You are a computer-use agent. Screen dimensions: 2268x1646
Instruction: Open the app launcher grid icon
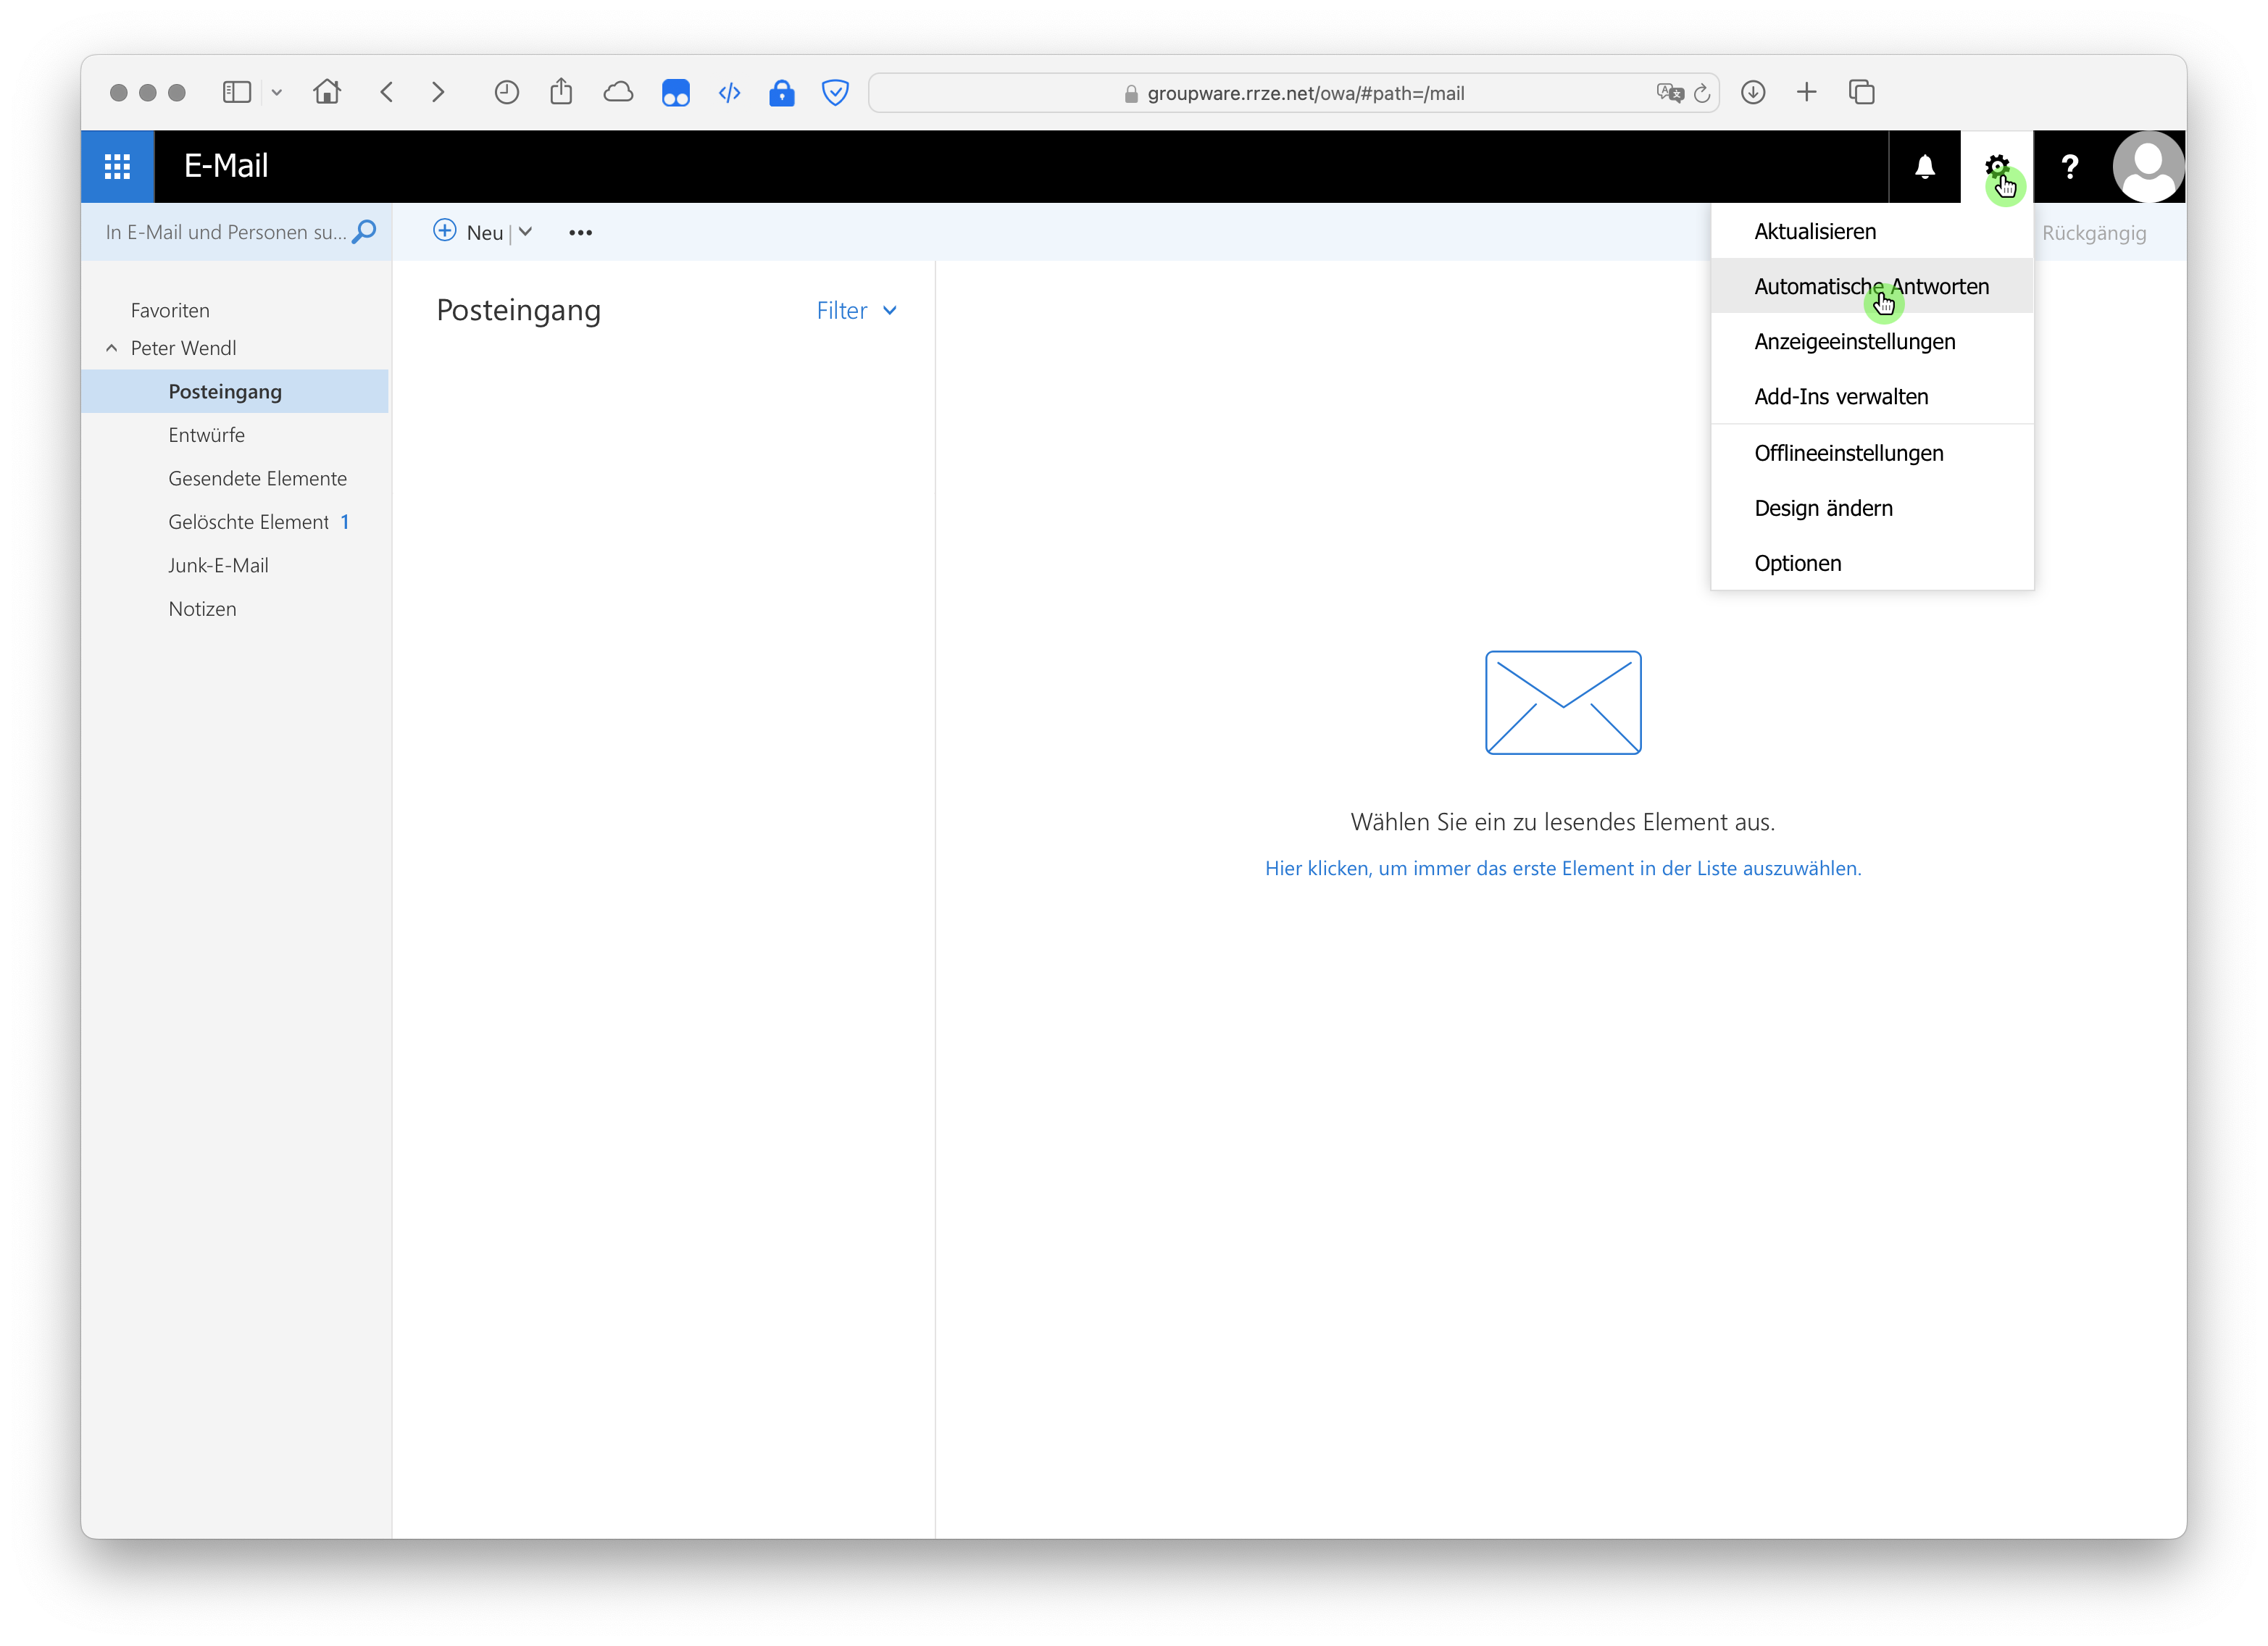(x=117, y=166)
